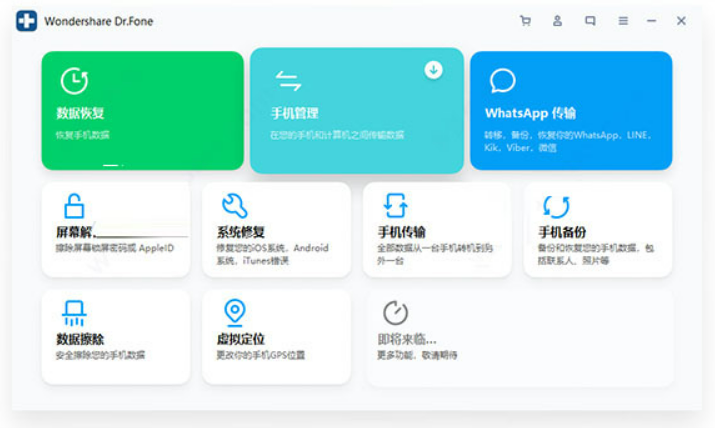715x428 pixels.
Task: Open the 数据恢复 tile title
Action: point(80,113)
